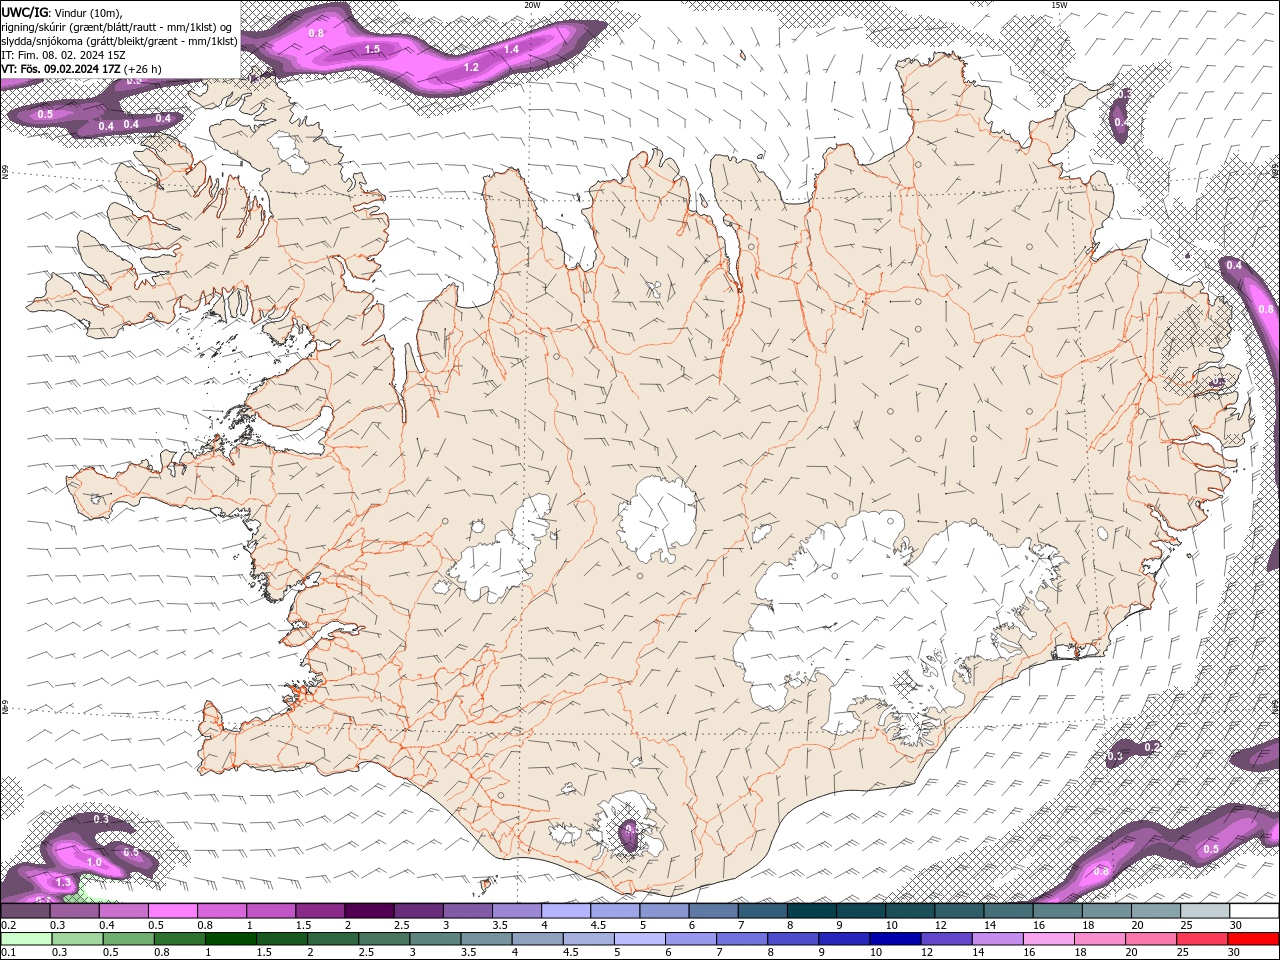Click the '15W' longitude label
Viewport: 1280px width, 960px height.
coord(1059,5)
